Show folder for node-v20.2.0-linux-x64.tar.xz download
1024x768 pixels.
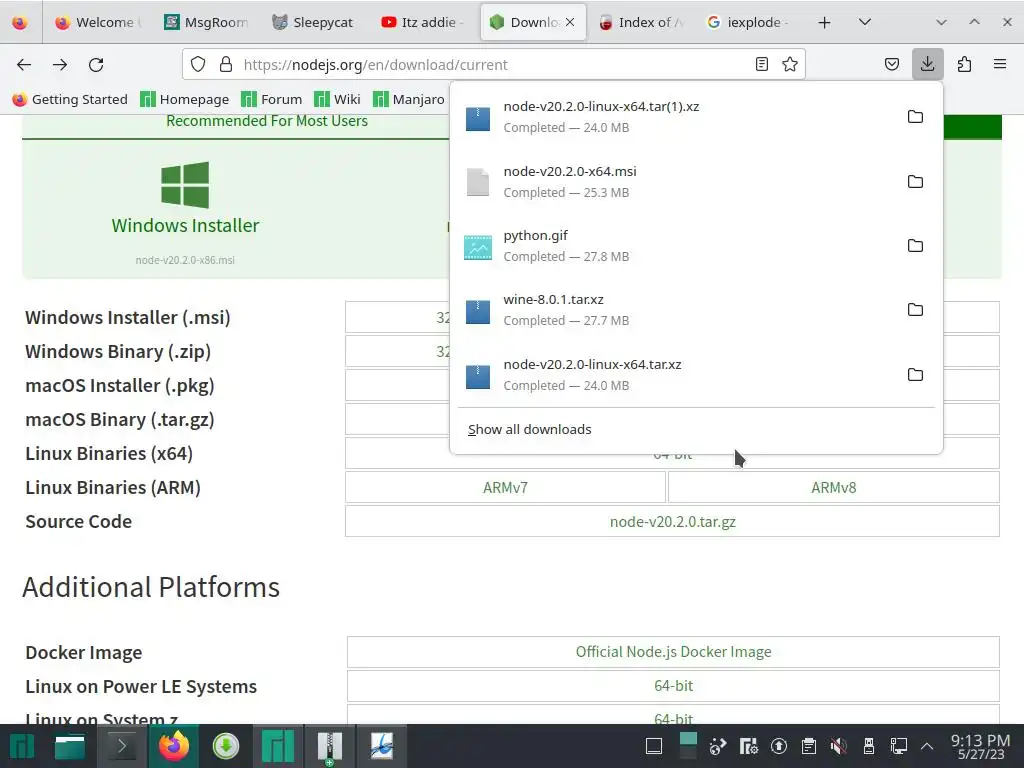point(915,375)
